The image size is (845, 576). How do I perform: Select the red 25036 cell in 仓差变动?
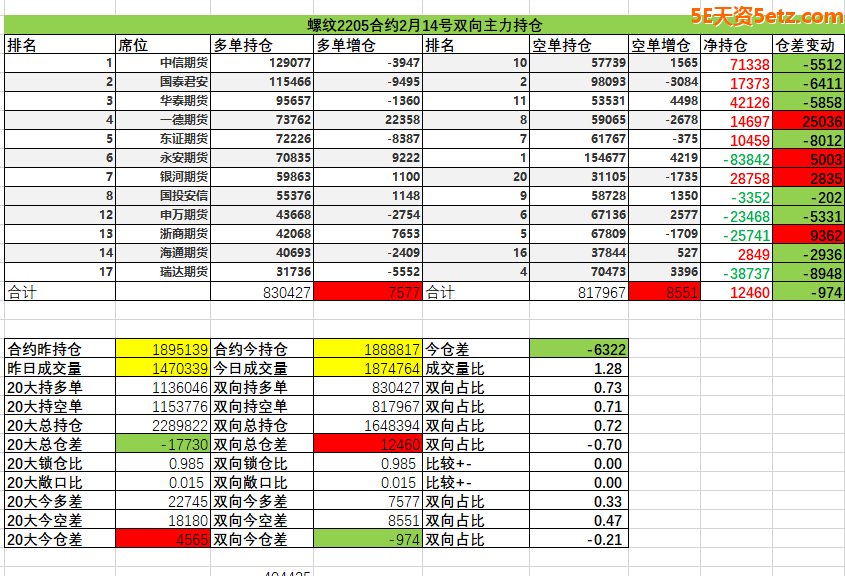(808, 121)
